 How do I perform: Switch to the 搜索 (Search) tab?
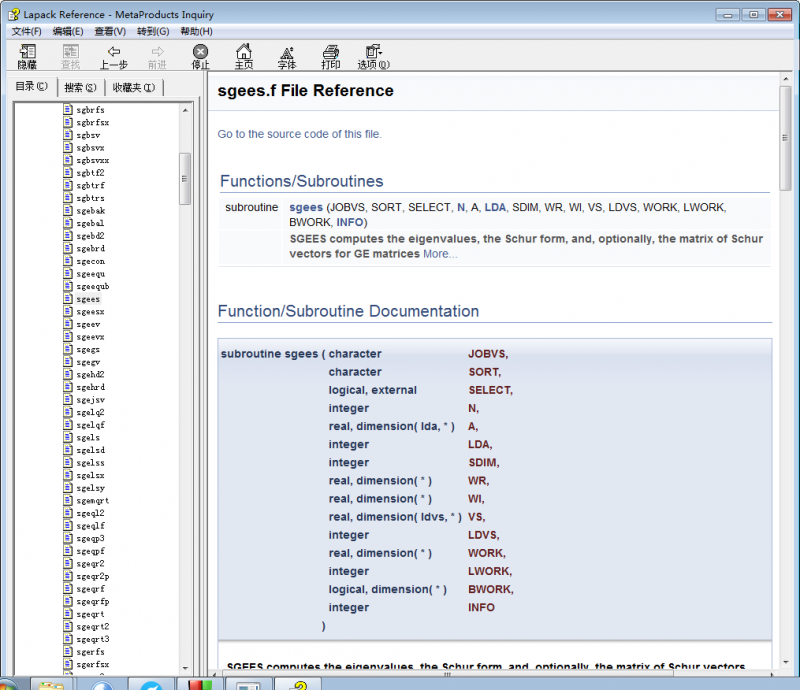tap(81, 87)
